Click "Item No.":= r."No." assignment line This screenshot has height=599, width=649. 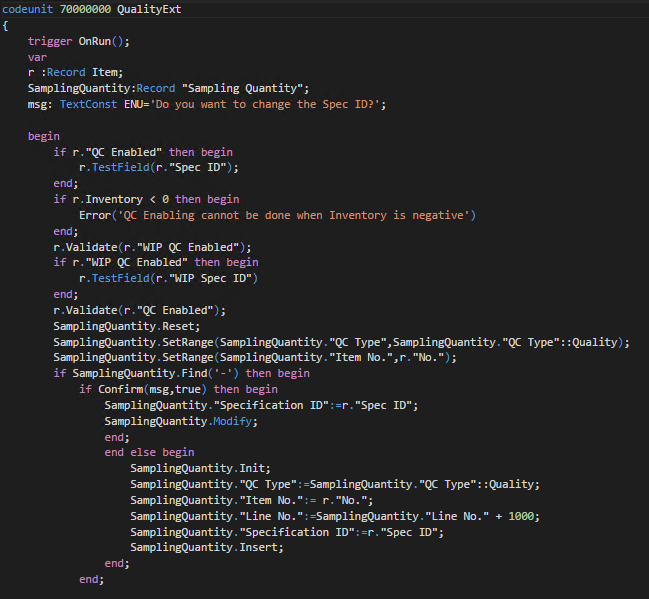[252, 500]
